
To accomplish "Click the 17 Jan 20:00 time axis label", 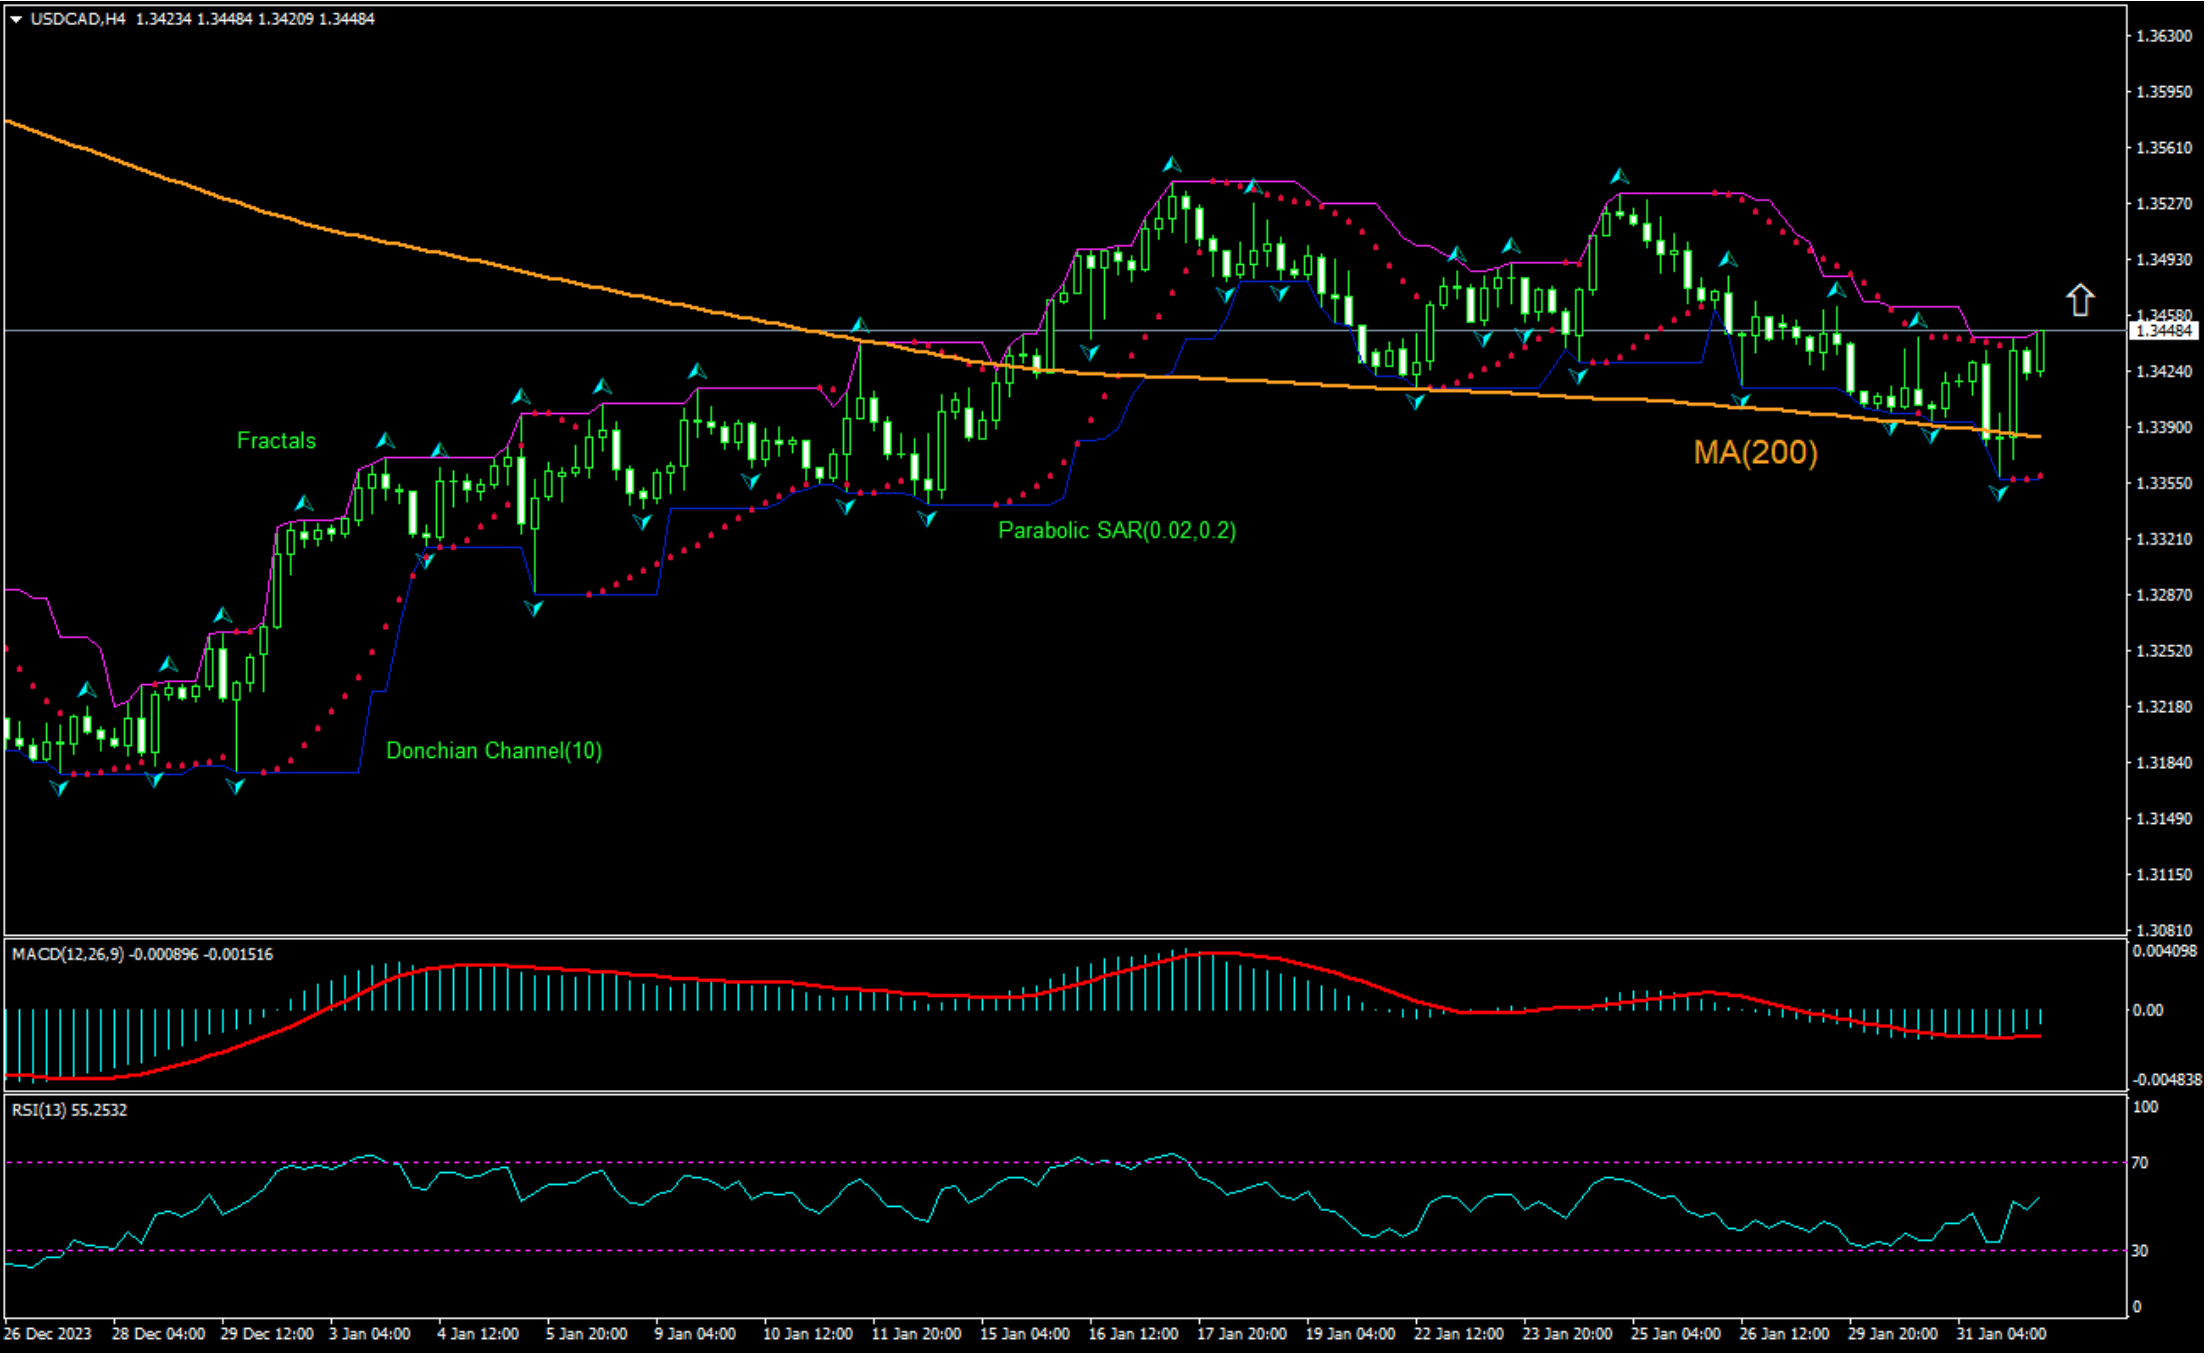I will click(1241, 1335).
